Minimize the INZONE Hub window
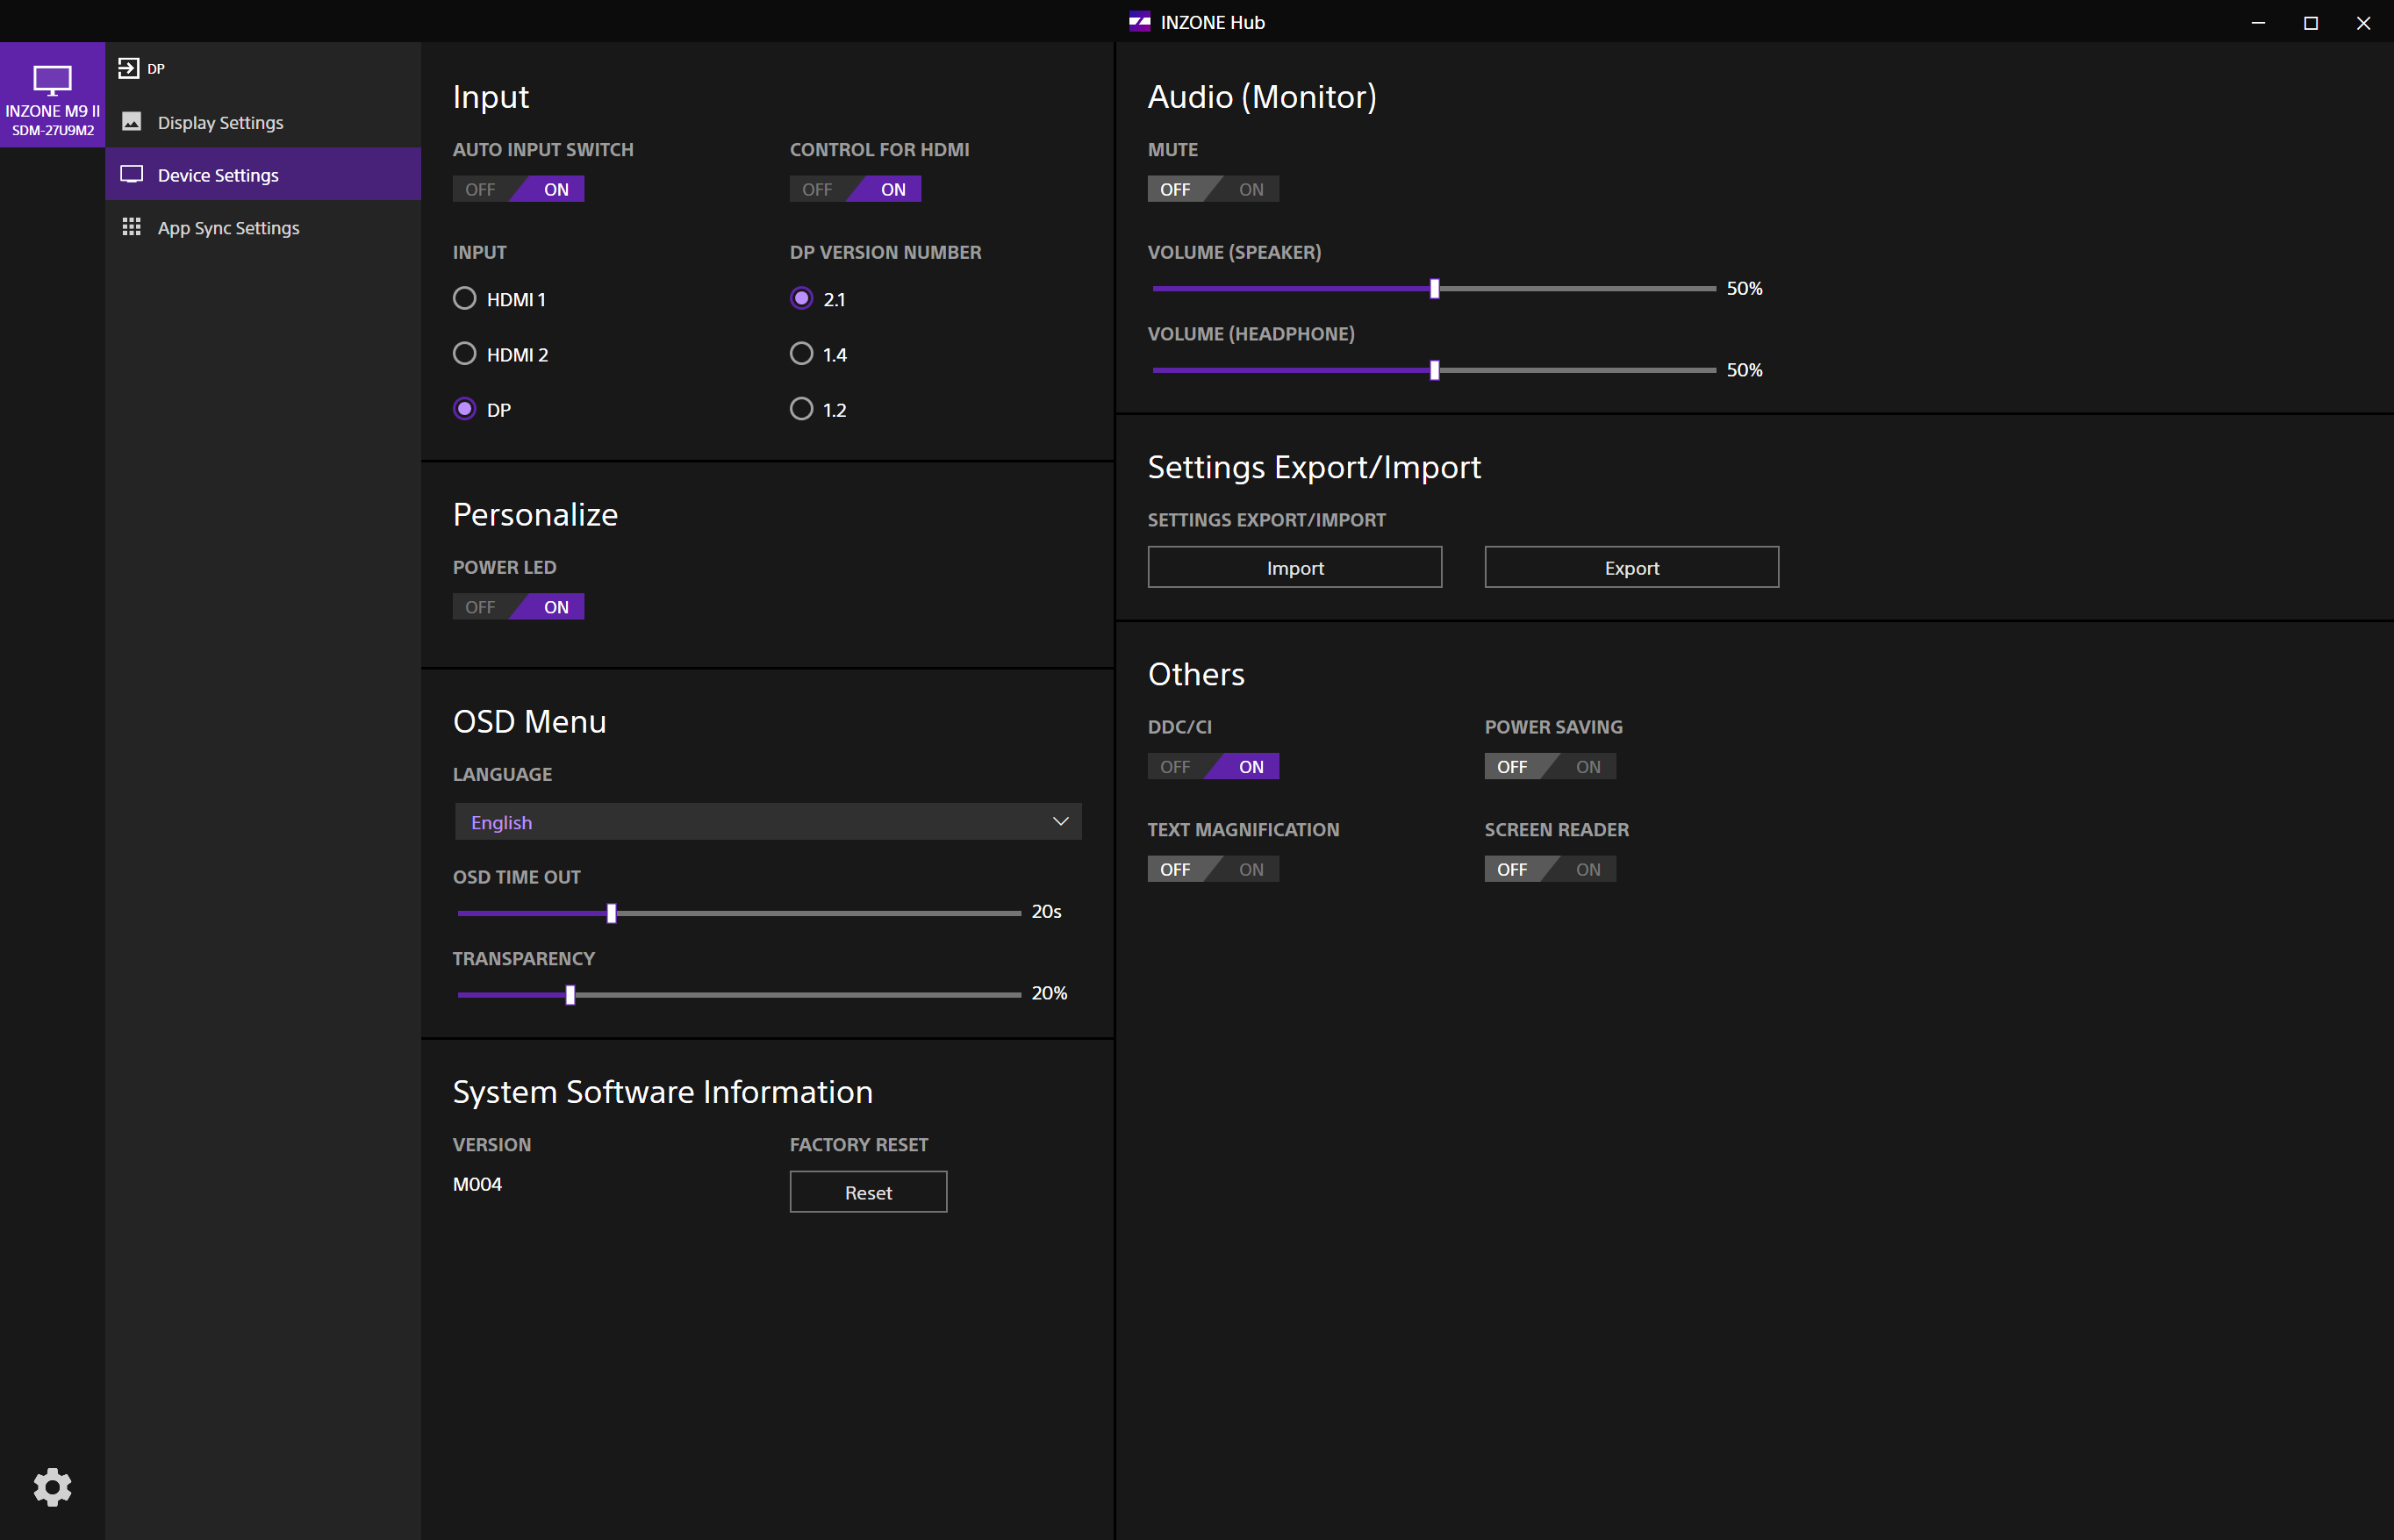Image resolution: width=2394 pixels, height=1540 pixels. 2258,22
